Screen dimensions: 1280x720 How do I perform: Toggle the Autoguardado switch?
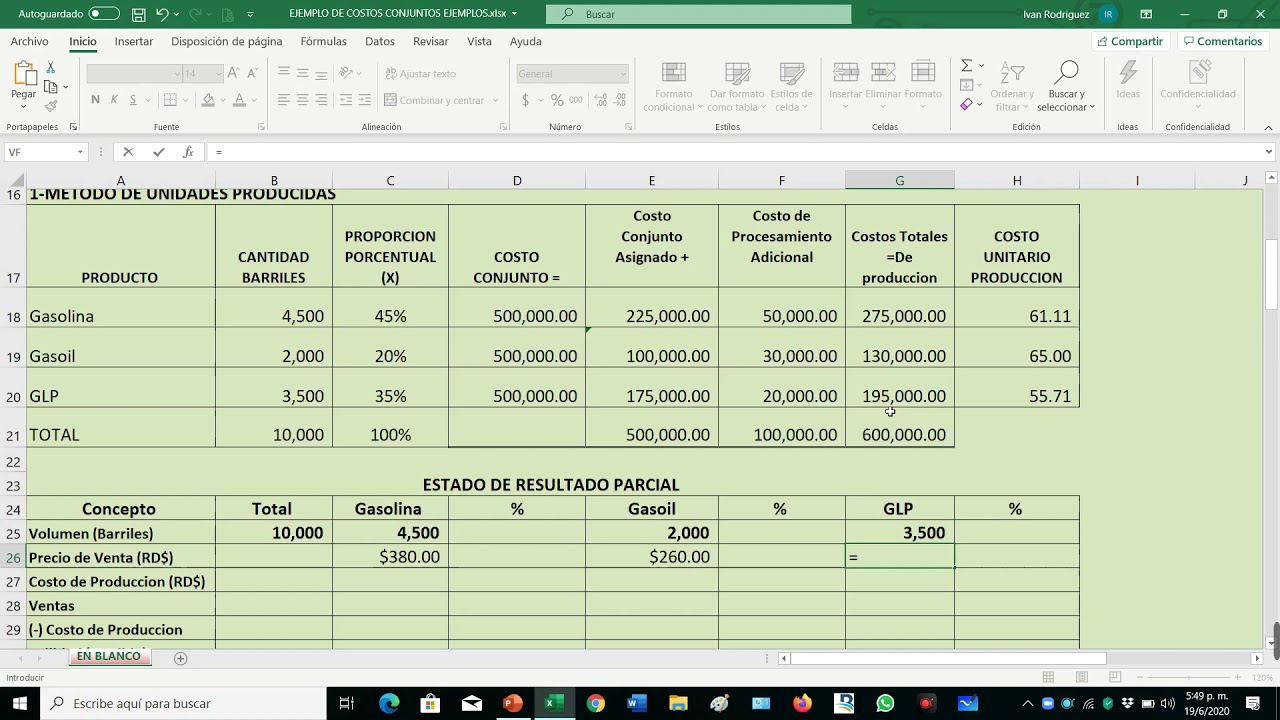point(103,14)
